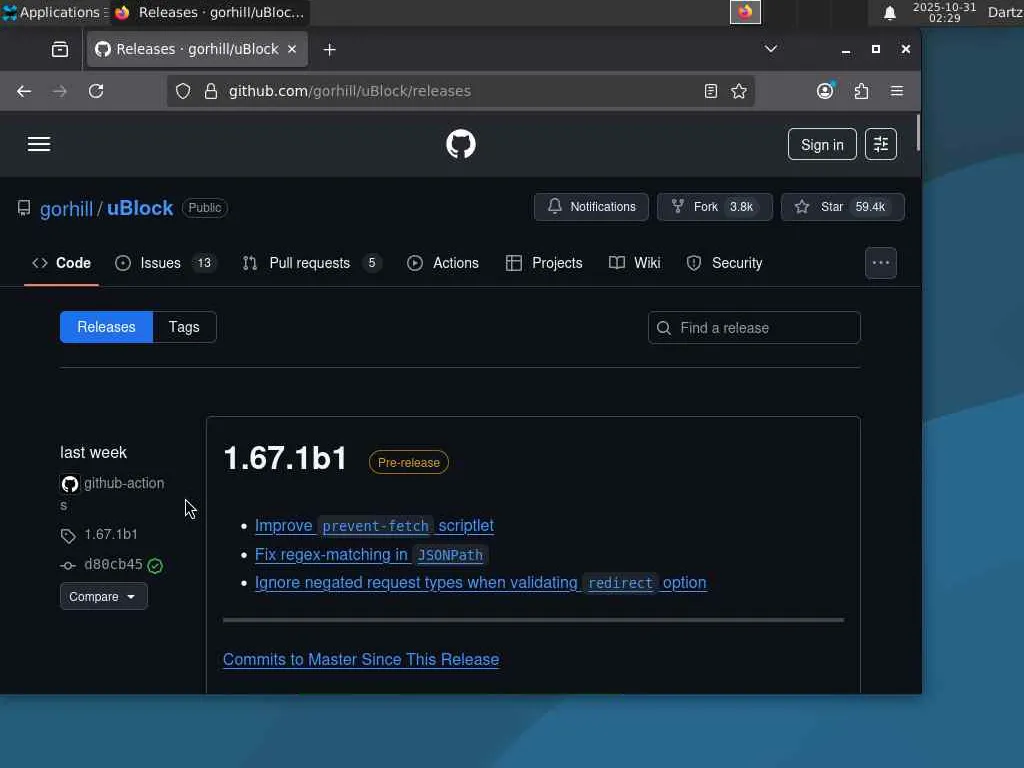Select the Releases gorhill/uBlock browser tab
1024x768 pixels.
[197, 49]
